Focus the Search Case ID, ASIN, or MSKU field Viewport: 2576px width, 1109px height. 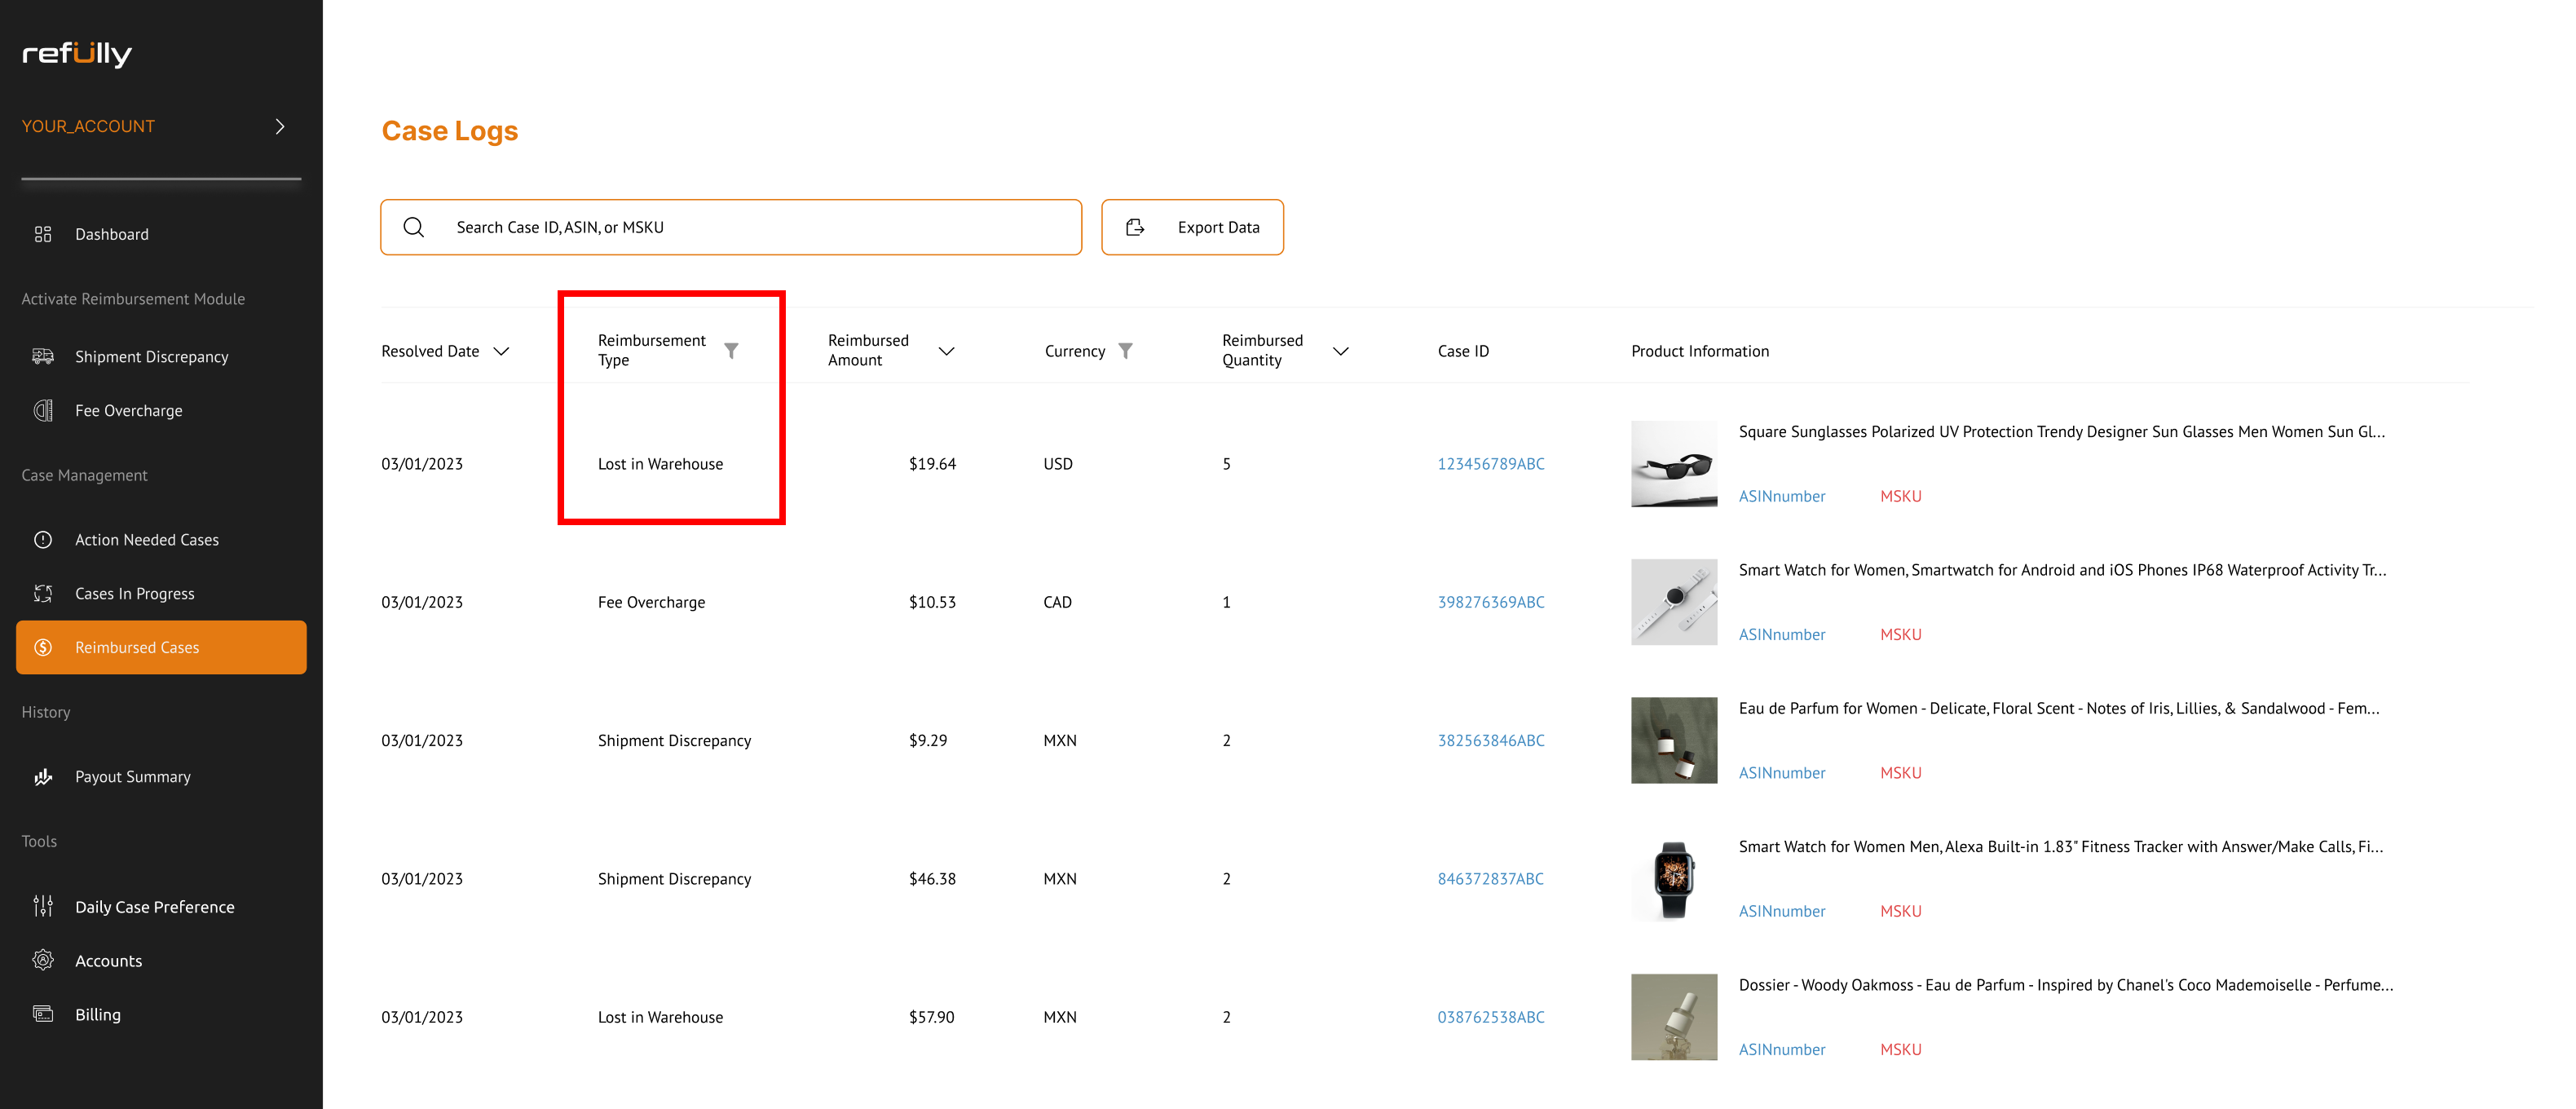731,228
